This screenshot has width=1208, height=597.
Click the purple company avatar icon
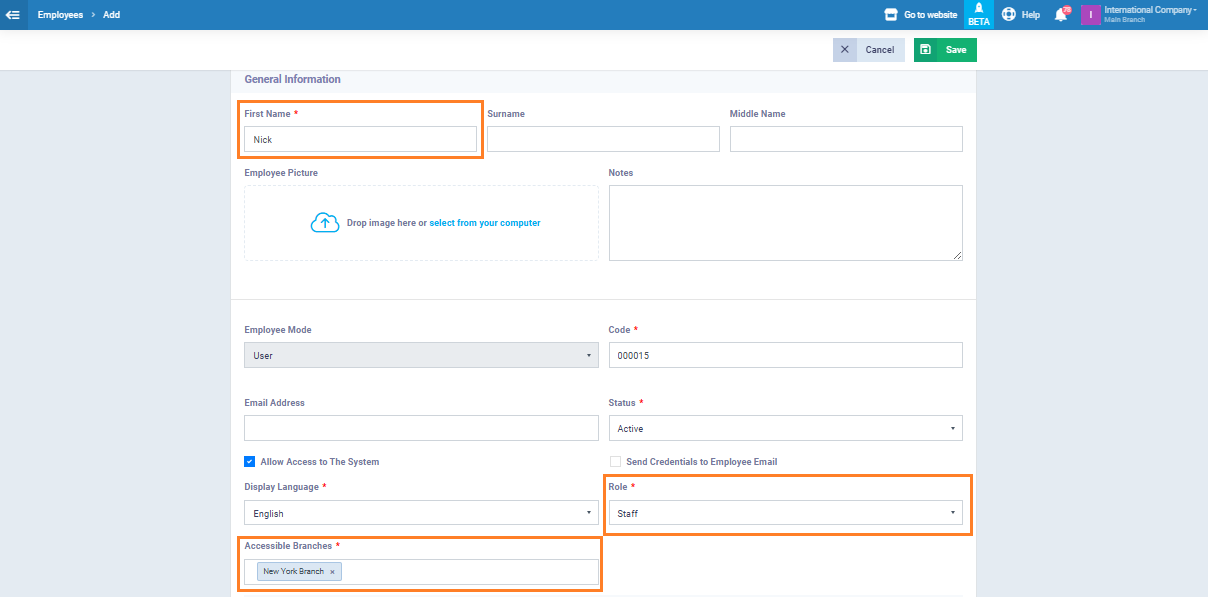tap(1090, 15)
